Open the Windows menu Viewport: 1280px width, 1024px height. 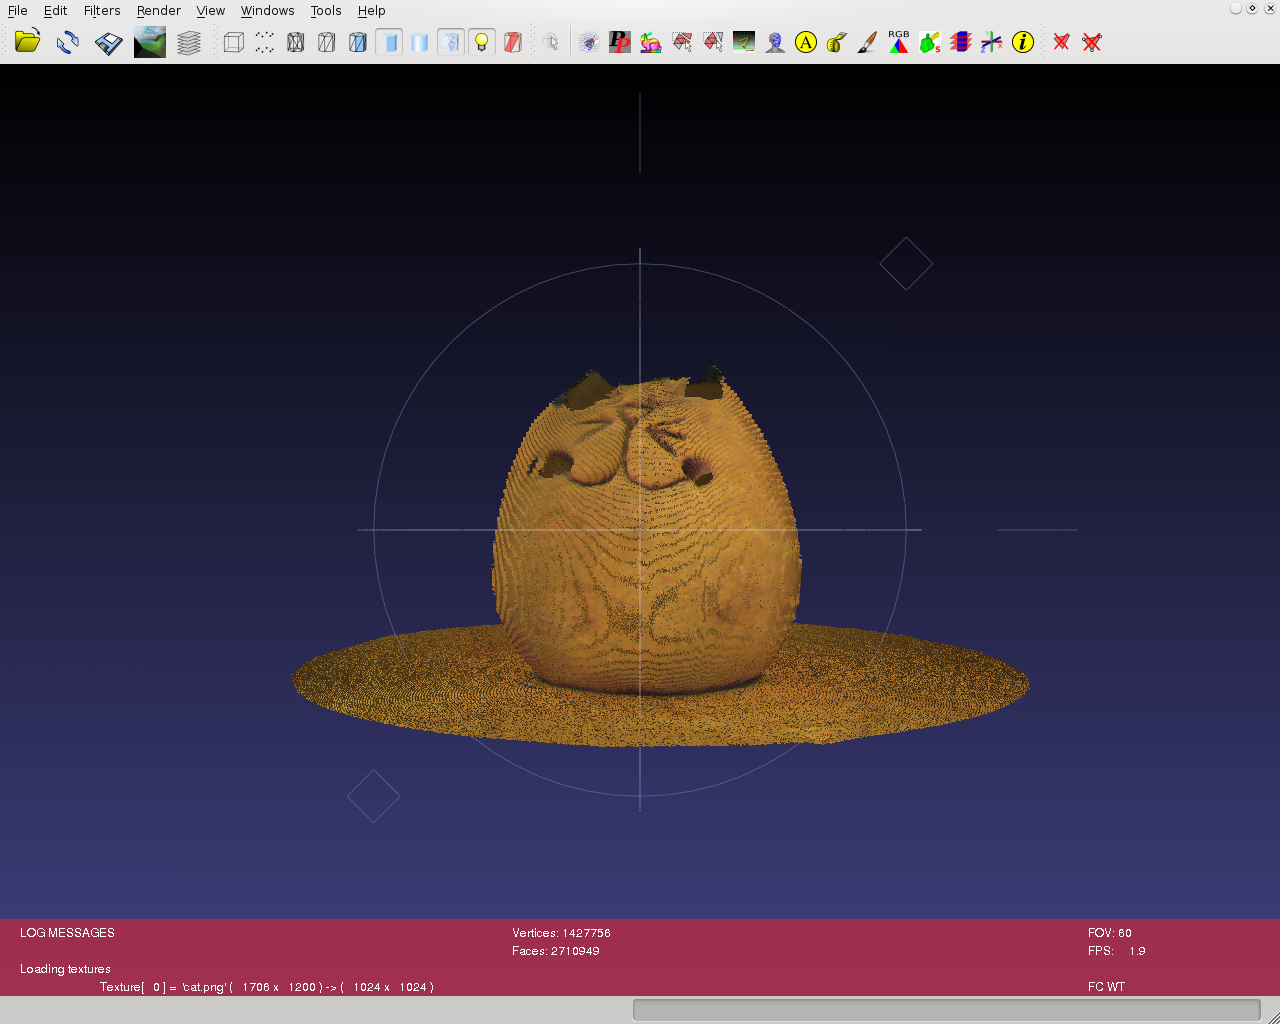pyautogui.click(x=267, y=11)
